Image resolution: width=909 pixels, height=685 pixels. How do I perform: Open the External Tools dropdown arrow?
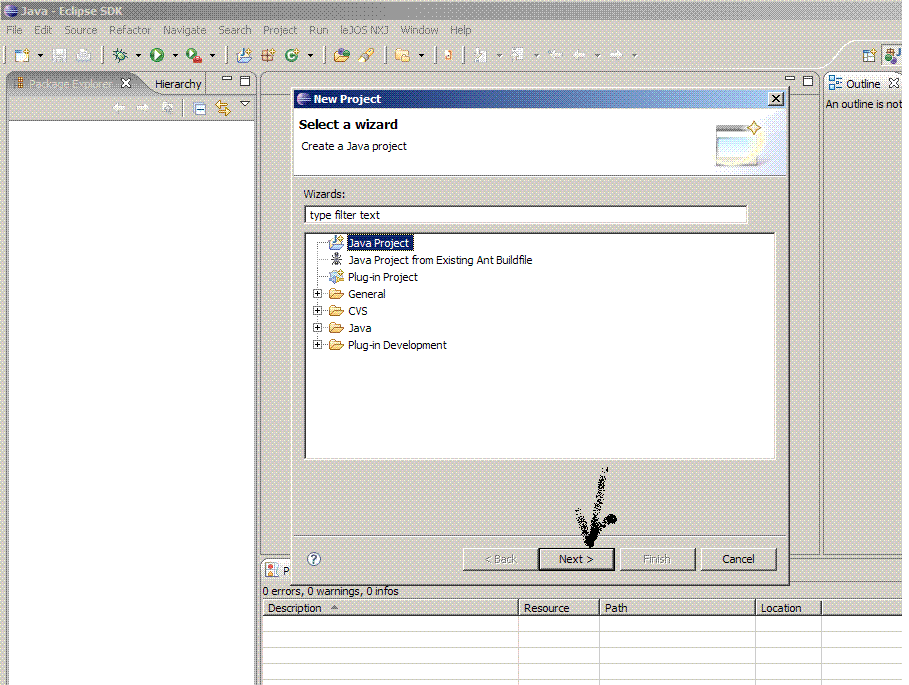click(212, 56)
